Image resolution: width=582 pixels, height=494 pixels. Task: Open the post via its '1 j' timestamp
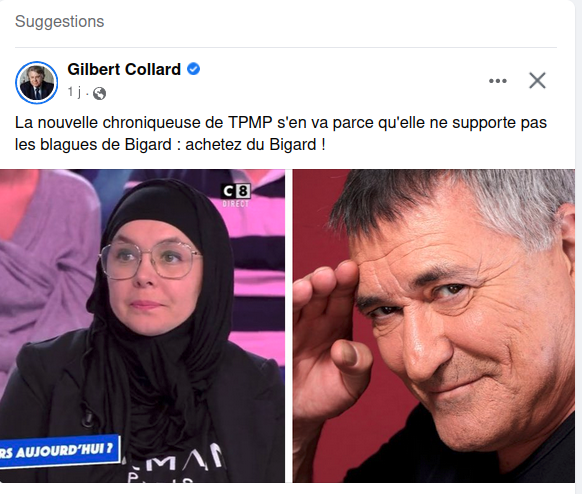point(74,91)
